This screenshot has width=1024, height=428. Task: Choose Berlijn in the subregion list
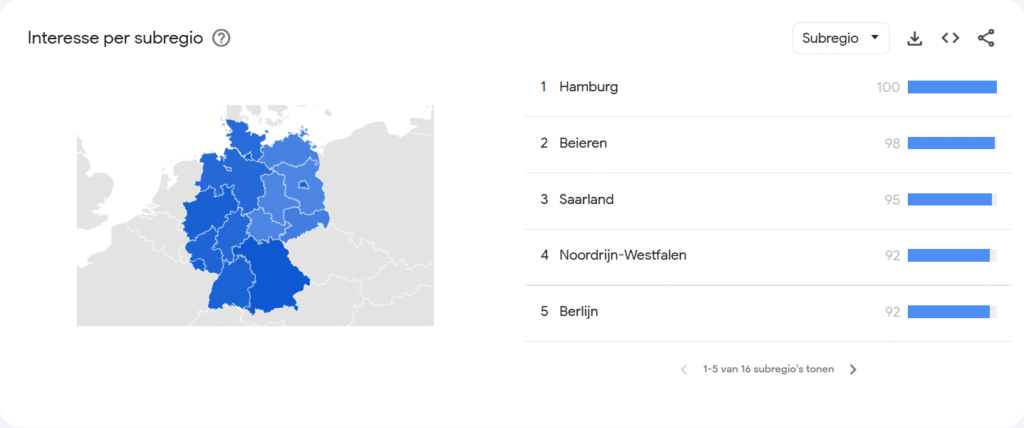click(579, 311)
